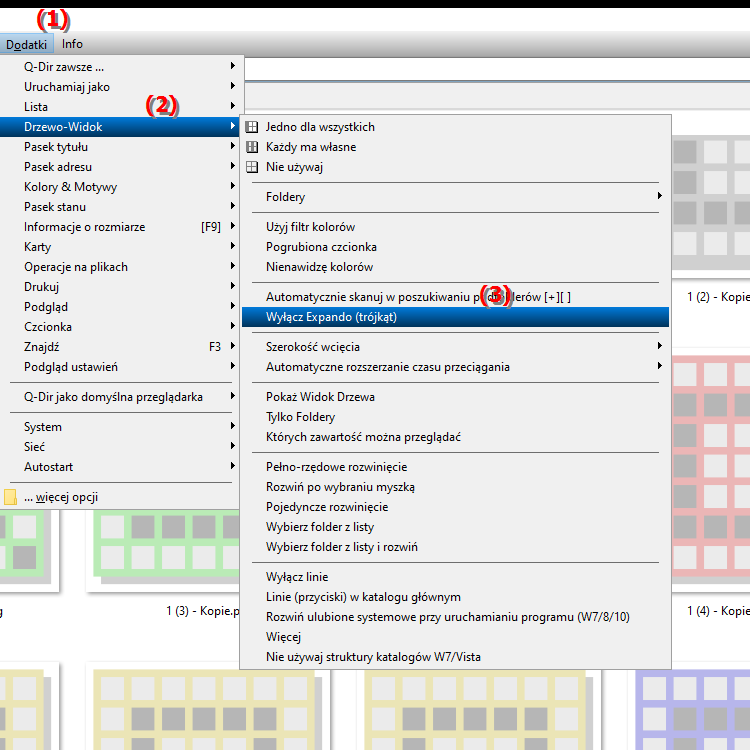
Task: Select Których zawartość można przeglądać
Action: click(x=455, y=437)
